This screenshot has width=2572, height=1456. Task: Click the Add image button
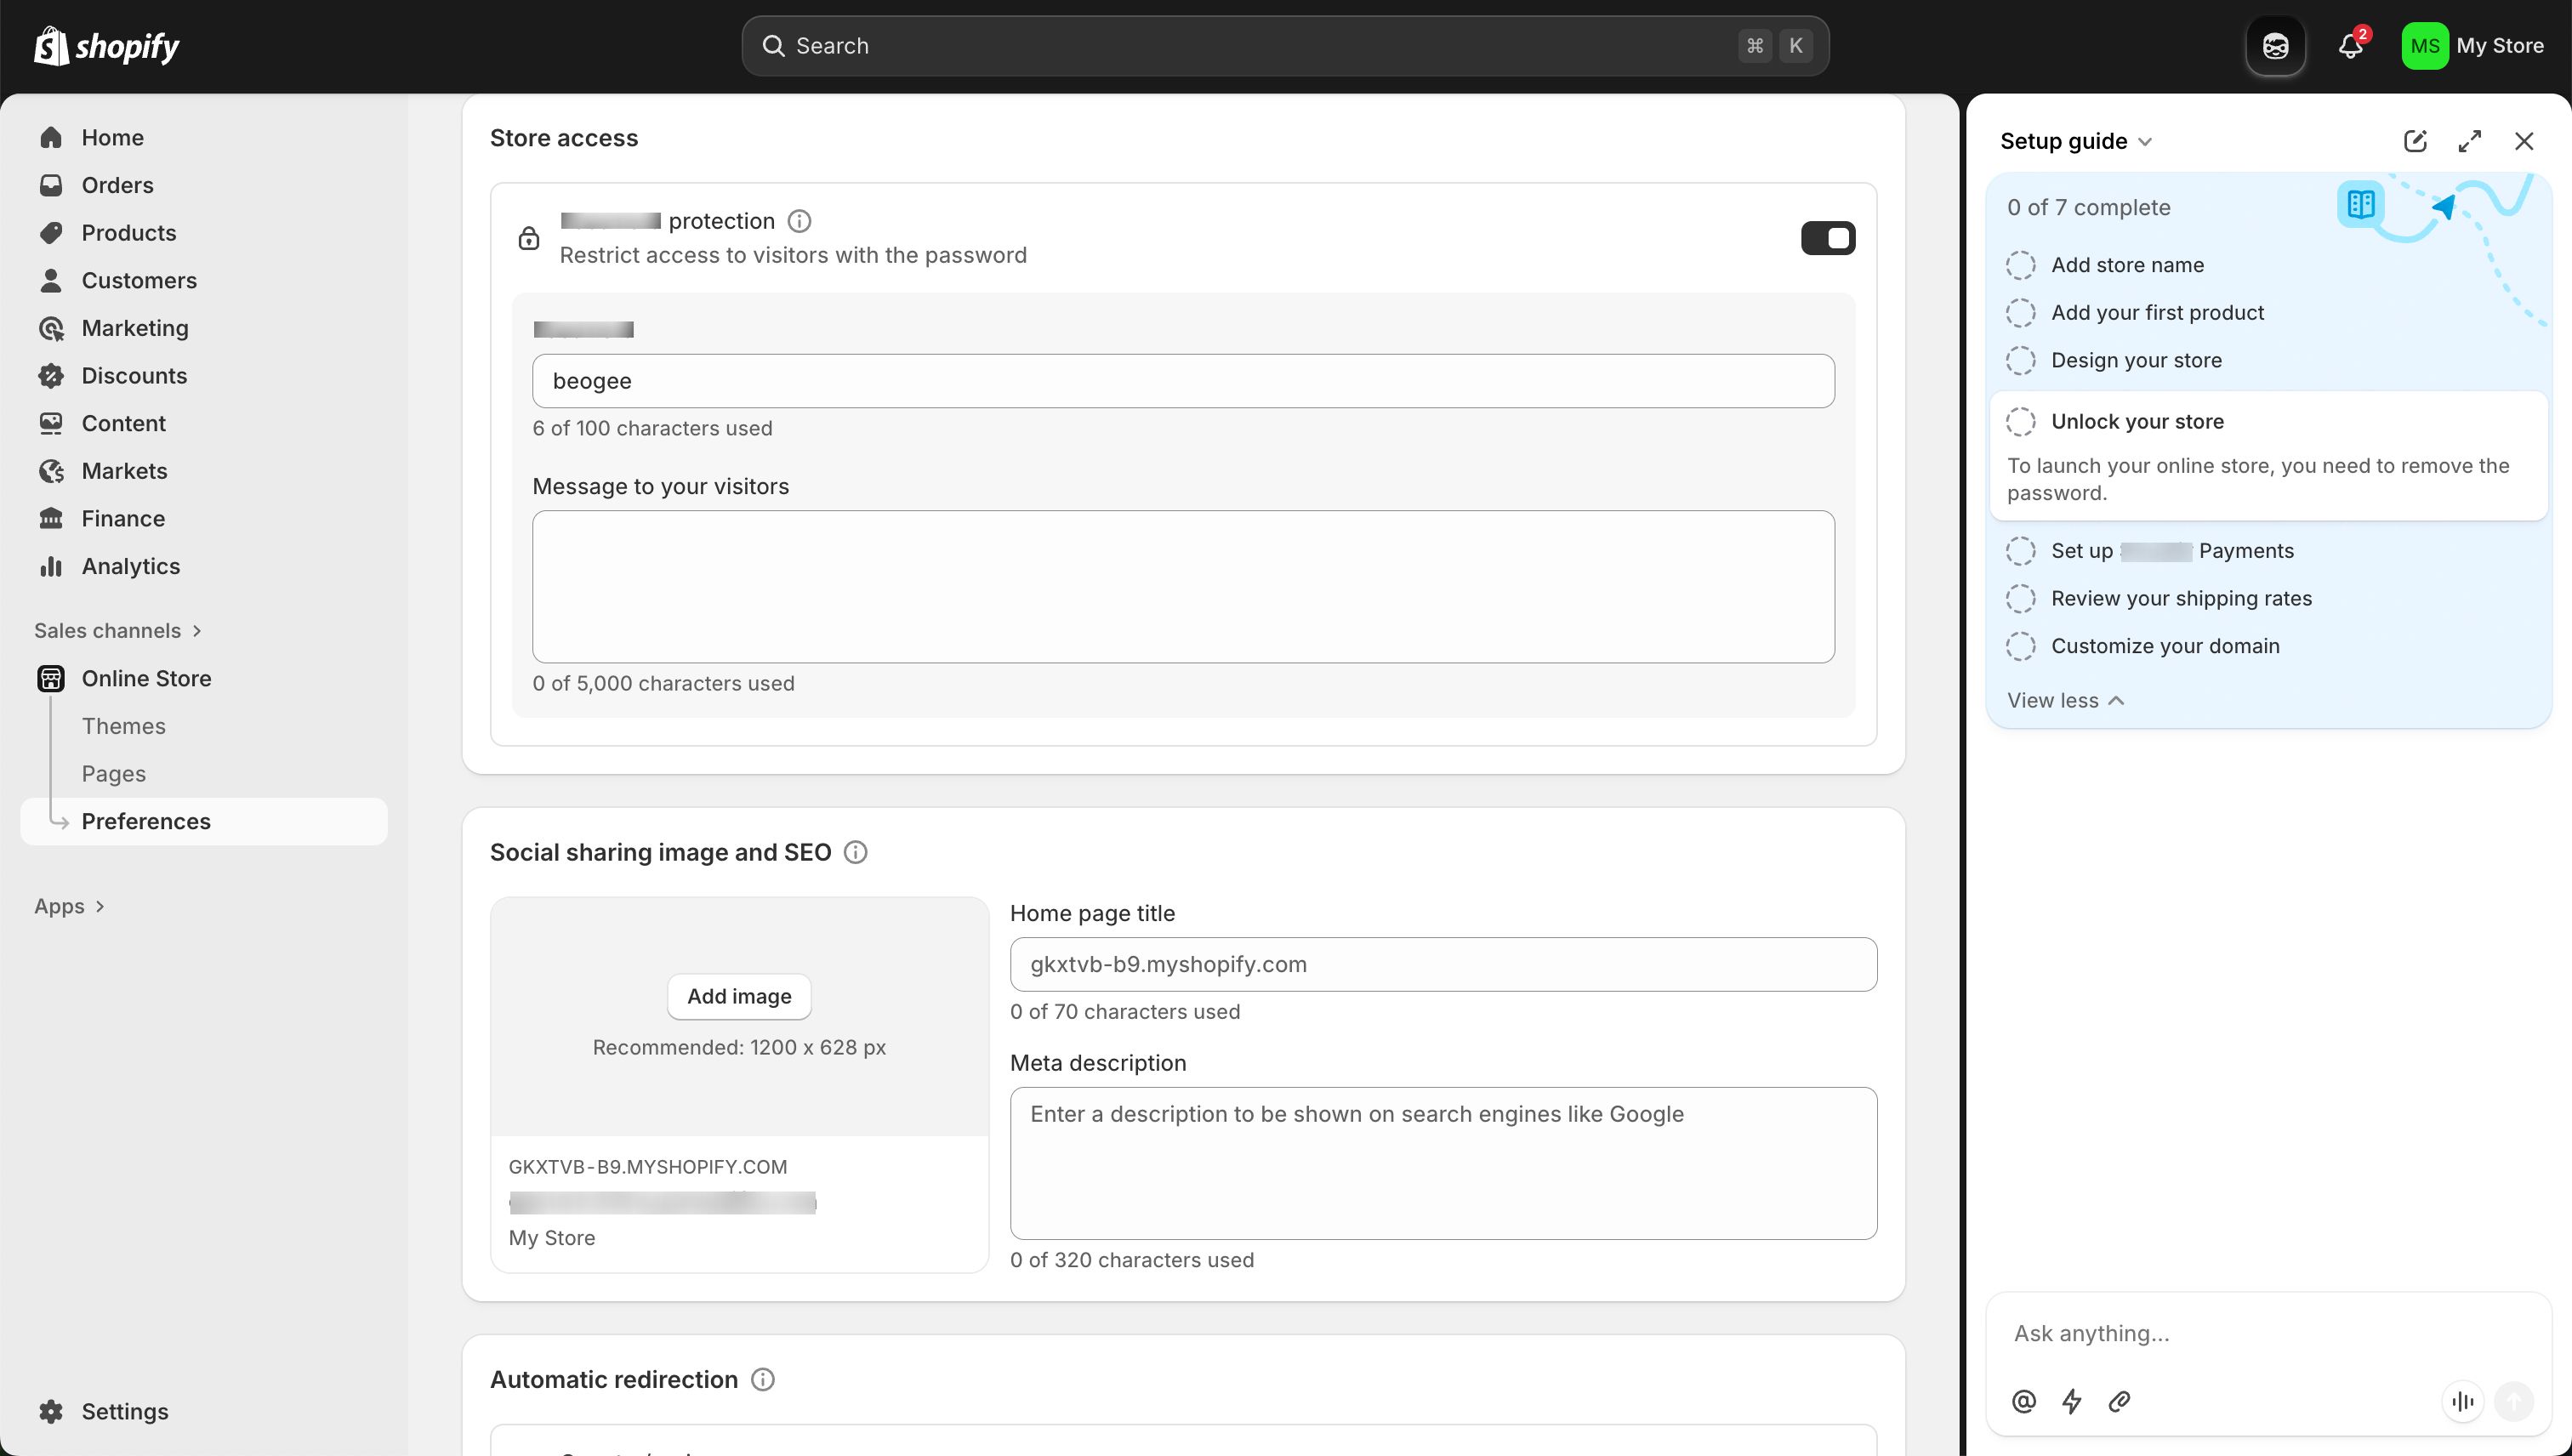pos(738,996)
